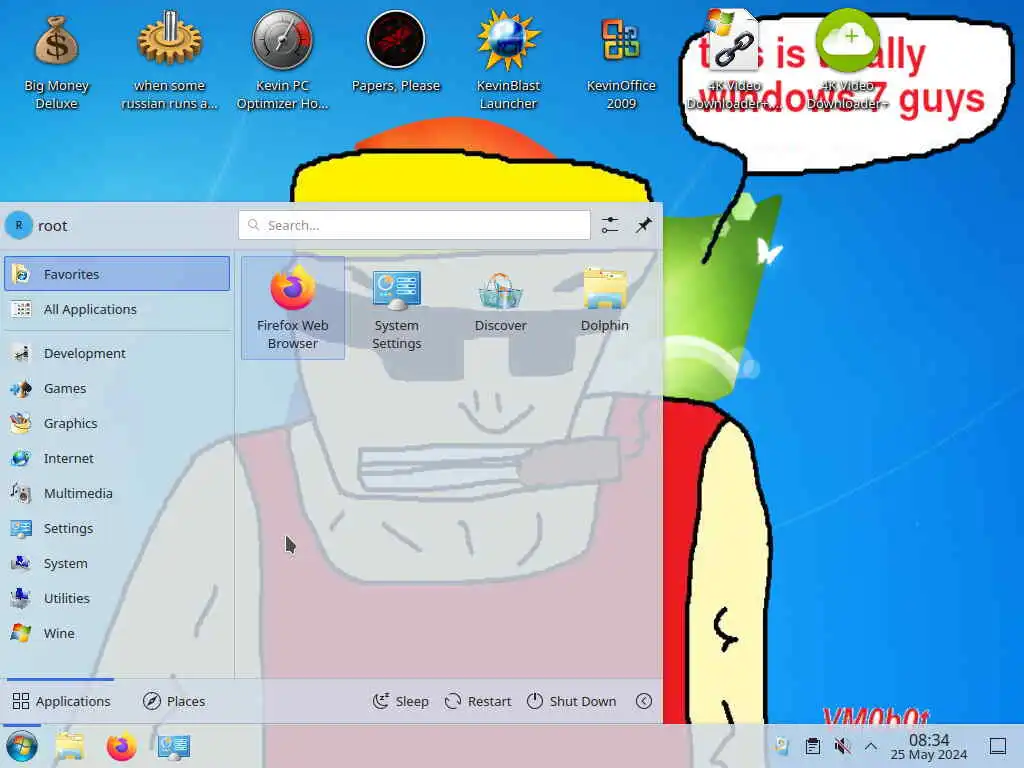Open launcher configuration sliders icon

(x=610, y=225)
